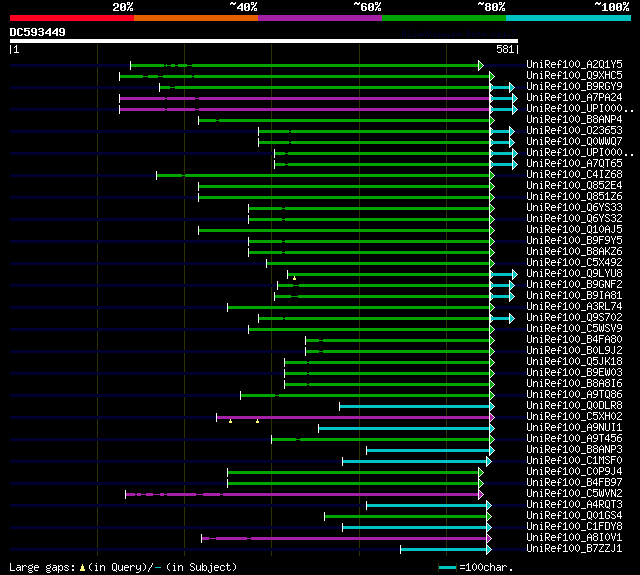Select the UniRef100_B0L9J2 label
Viewport: 640px width, 575px height.
coord(574,351)
